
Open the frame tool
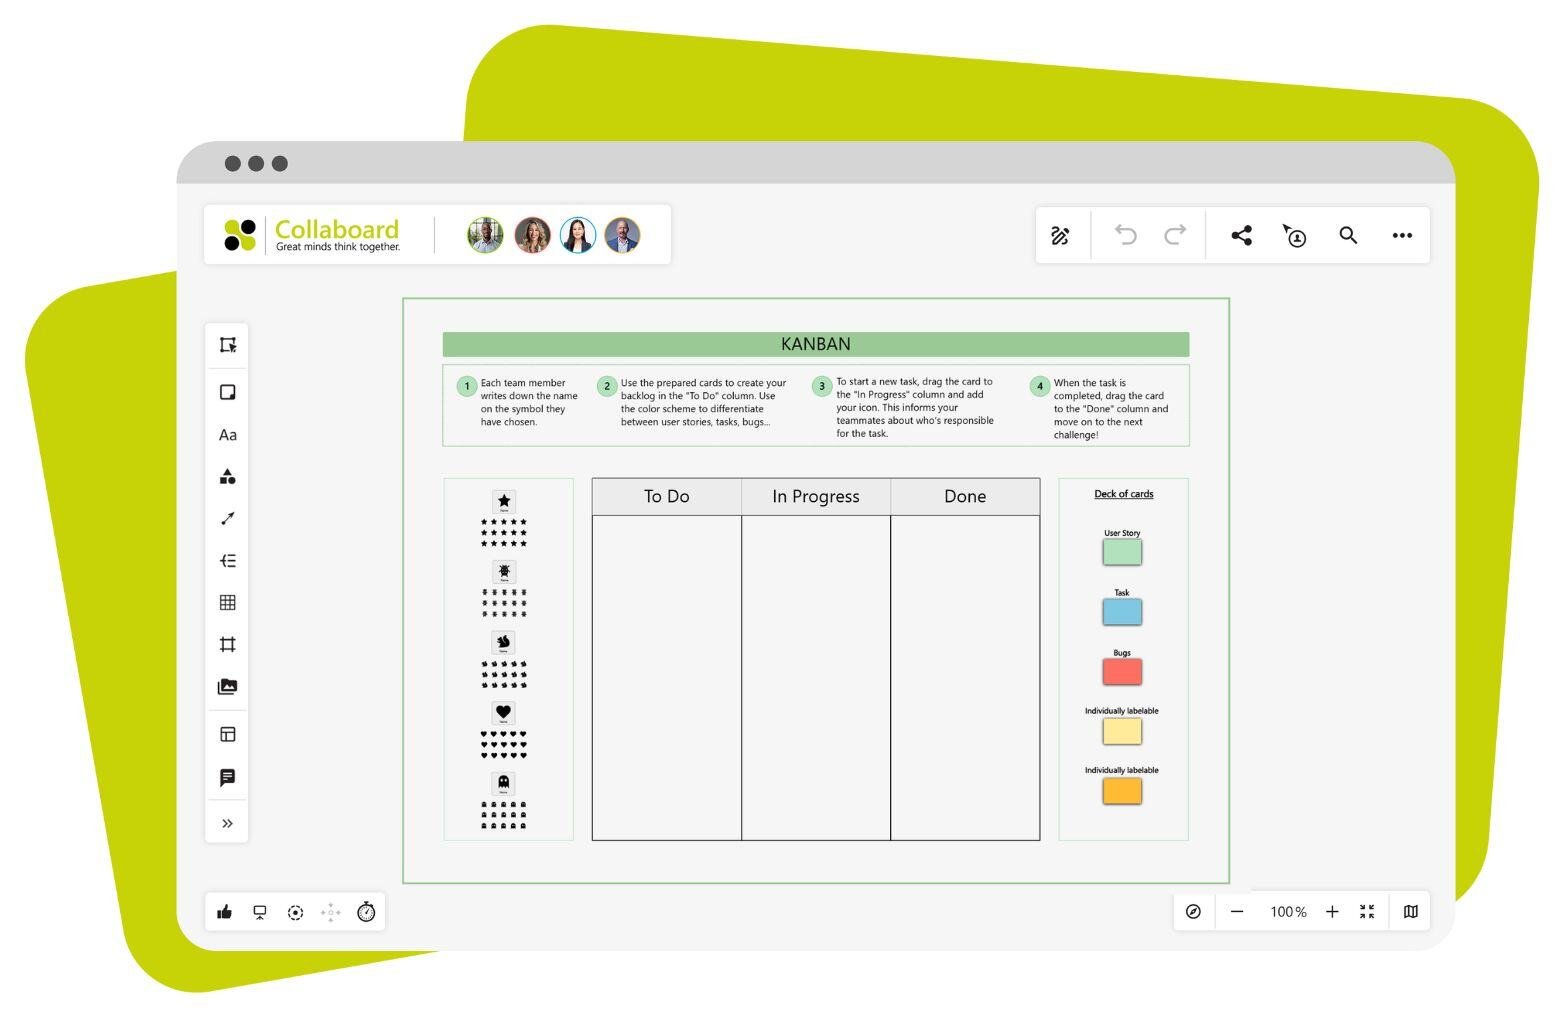[x=227, y=645]
